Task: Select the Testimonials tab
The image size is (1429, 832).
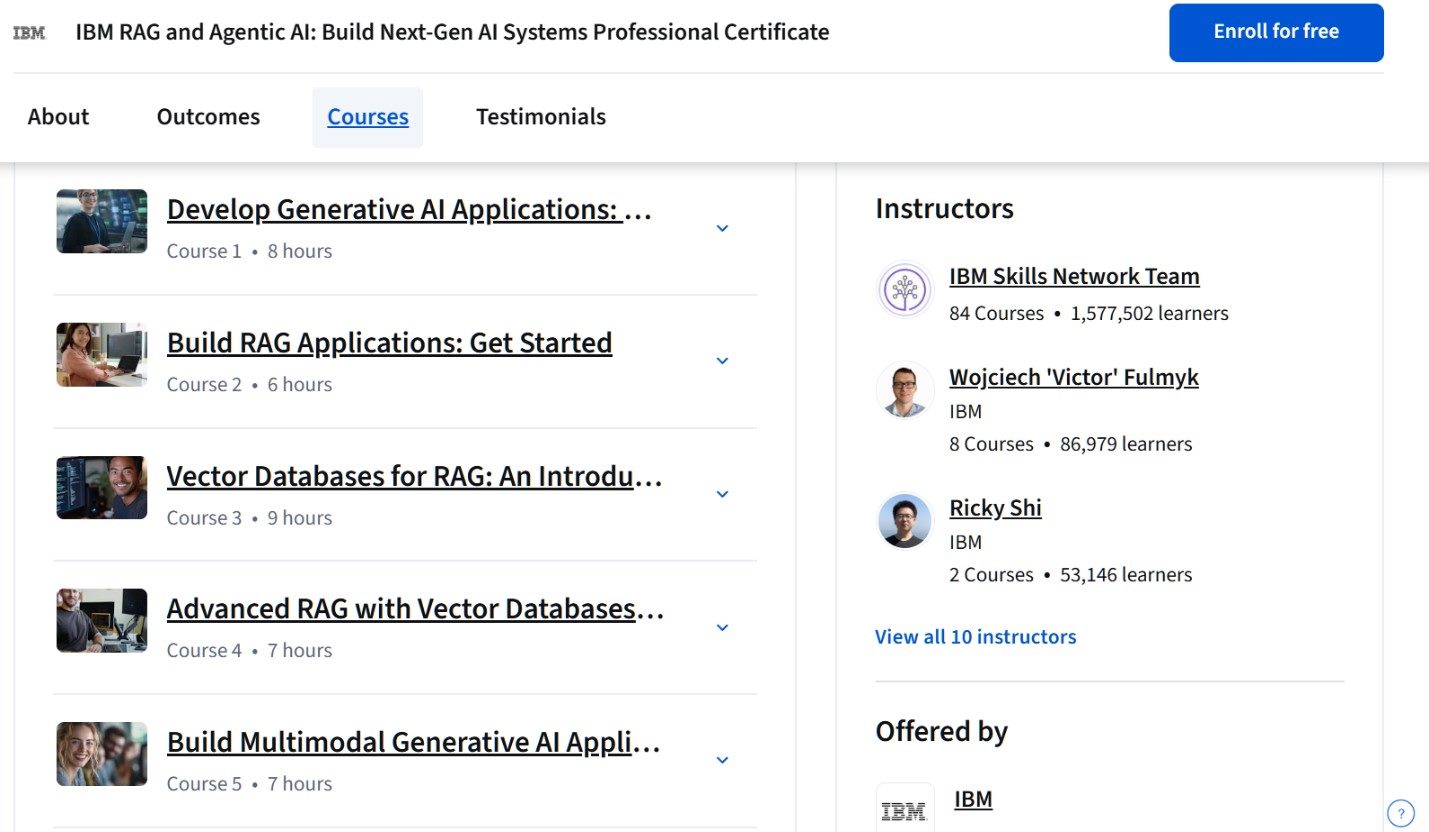Action: click(540, 117)
